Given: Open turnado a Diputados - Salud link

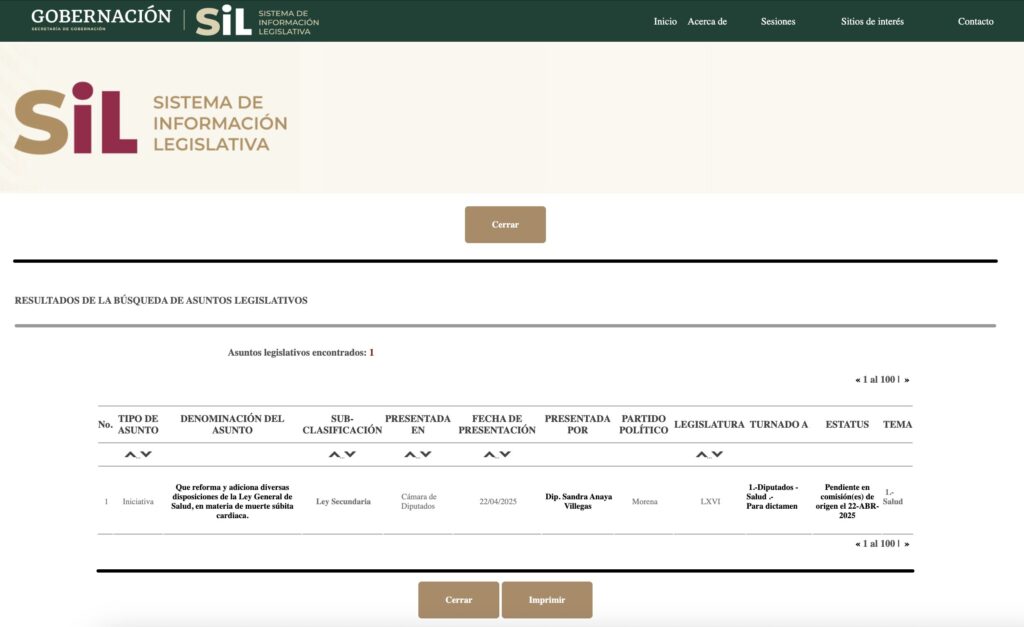Looking at the screenshot, I should (772, 496).
